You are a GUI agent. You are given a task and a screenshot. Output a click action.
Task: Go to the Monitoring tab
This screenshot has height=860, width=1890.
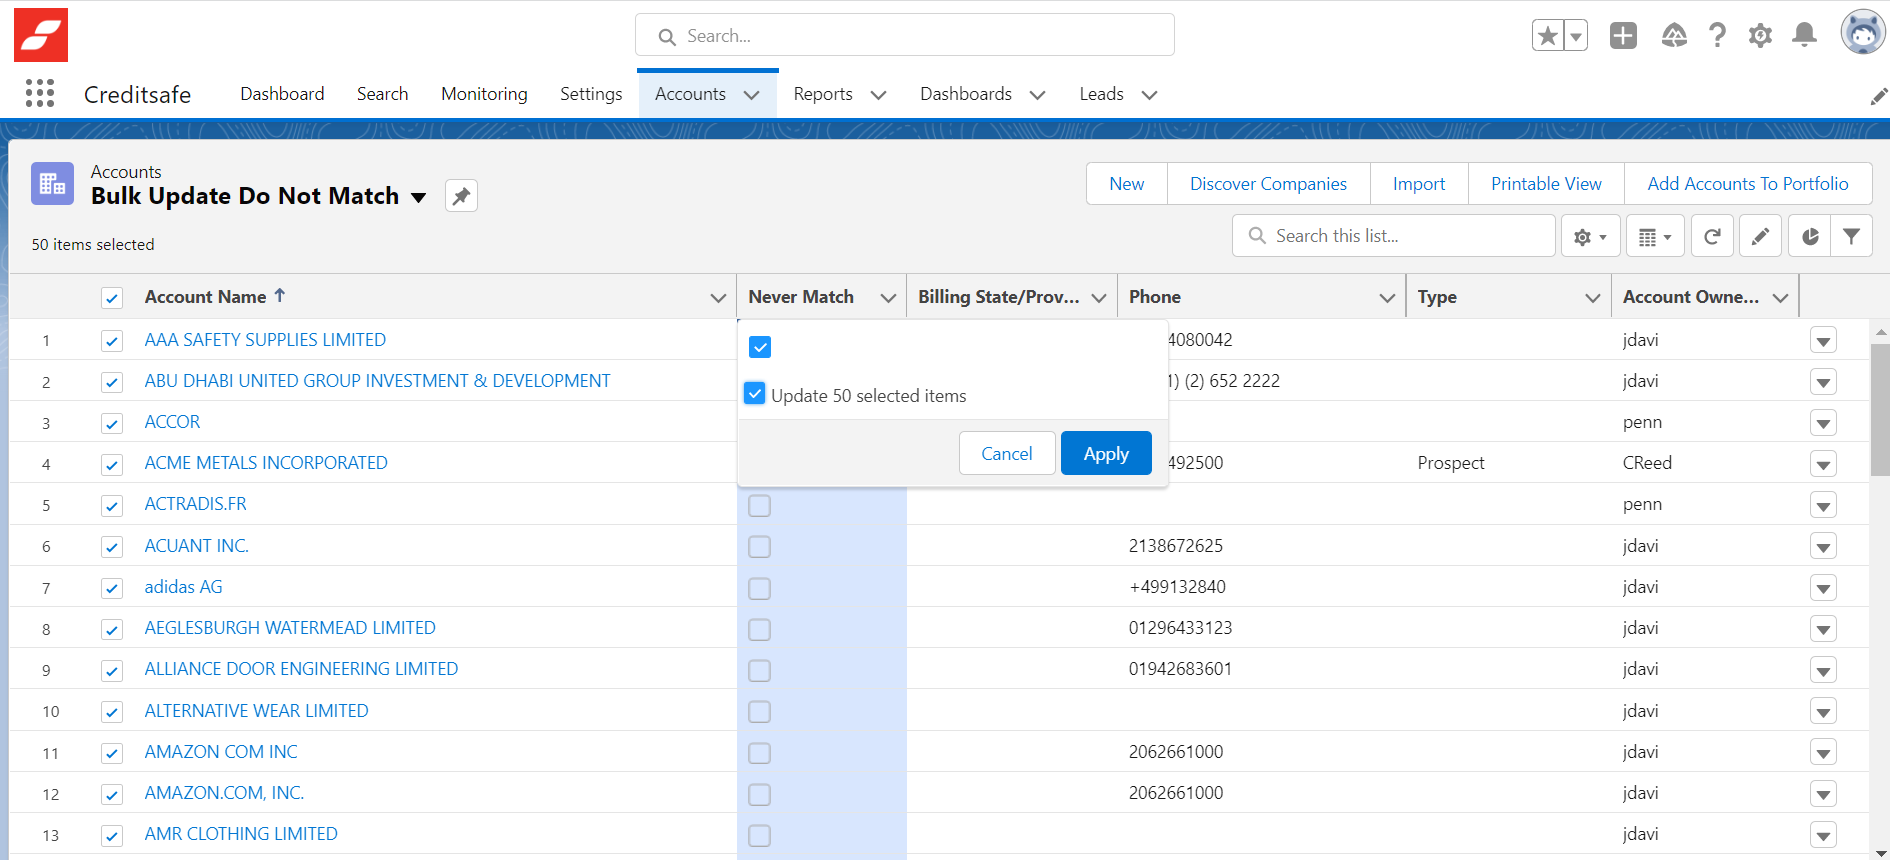tap(484, 94)
